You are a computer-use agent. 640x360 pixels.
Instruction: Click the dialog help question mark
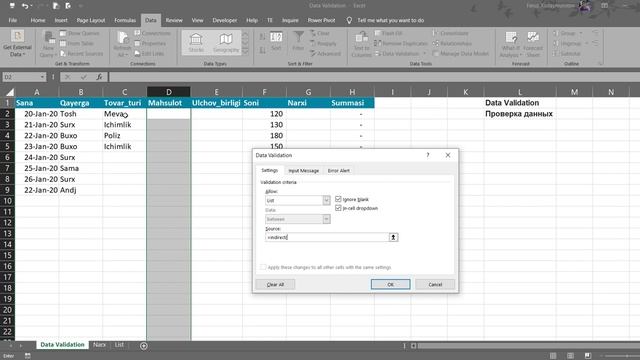coord(428,155)
